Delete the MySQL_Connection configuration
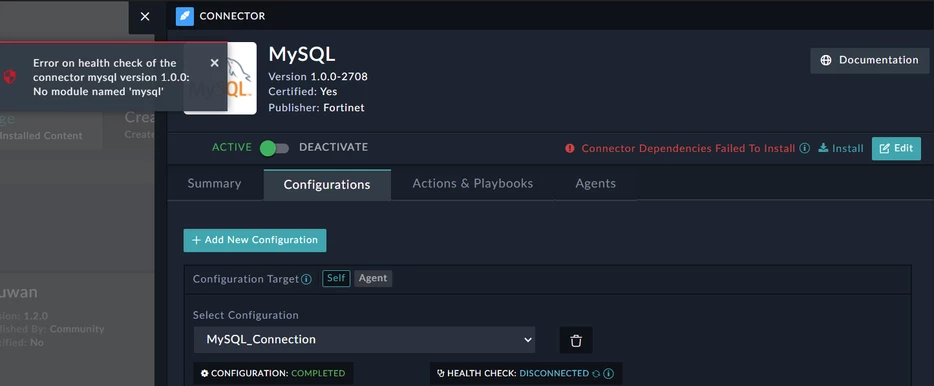 [x=576, y=340]
